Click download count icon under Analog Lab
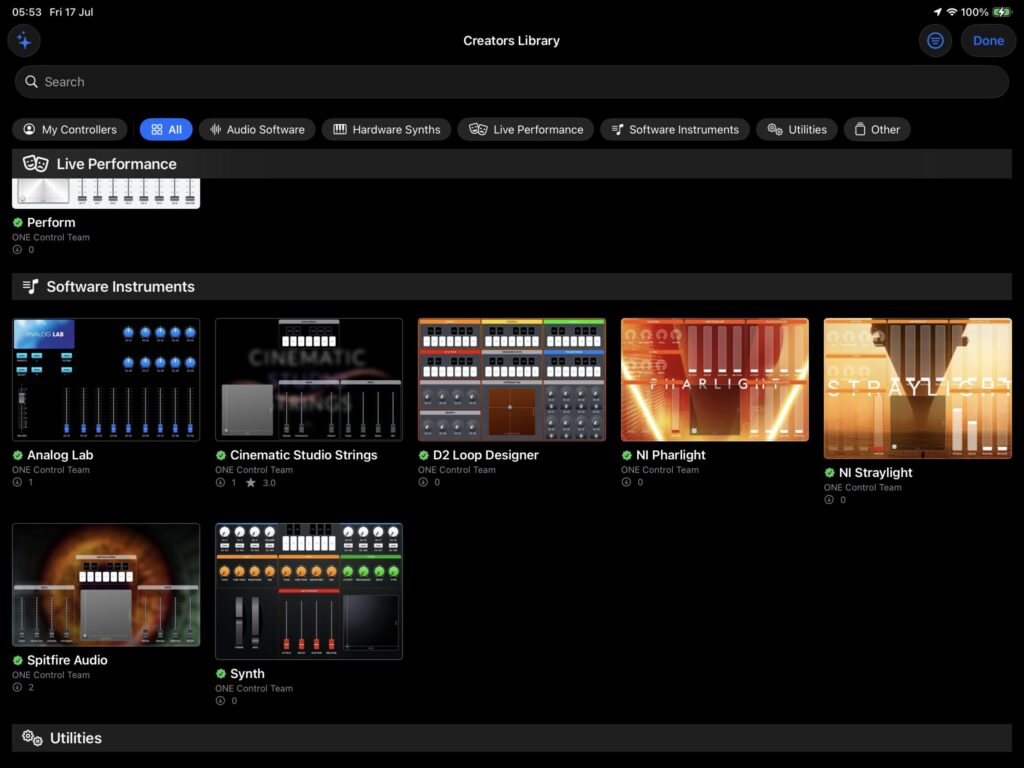The width and height of the screenshot is (1024, 768). pos(18,483)
